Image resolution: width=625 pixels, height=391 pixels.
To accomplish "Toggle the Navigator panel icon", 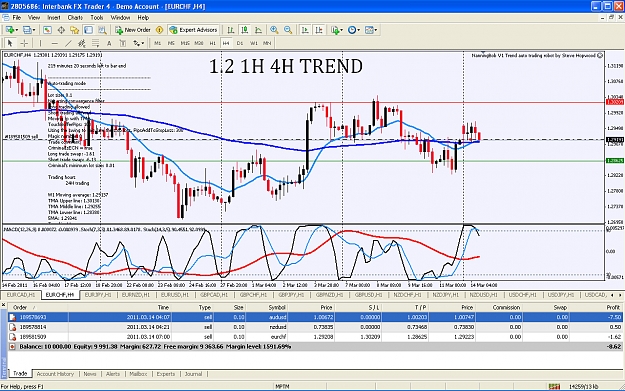I will coord(75,30).
